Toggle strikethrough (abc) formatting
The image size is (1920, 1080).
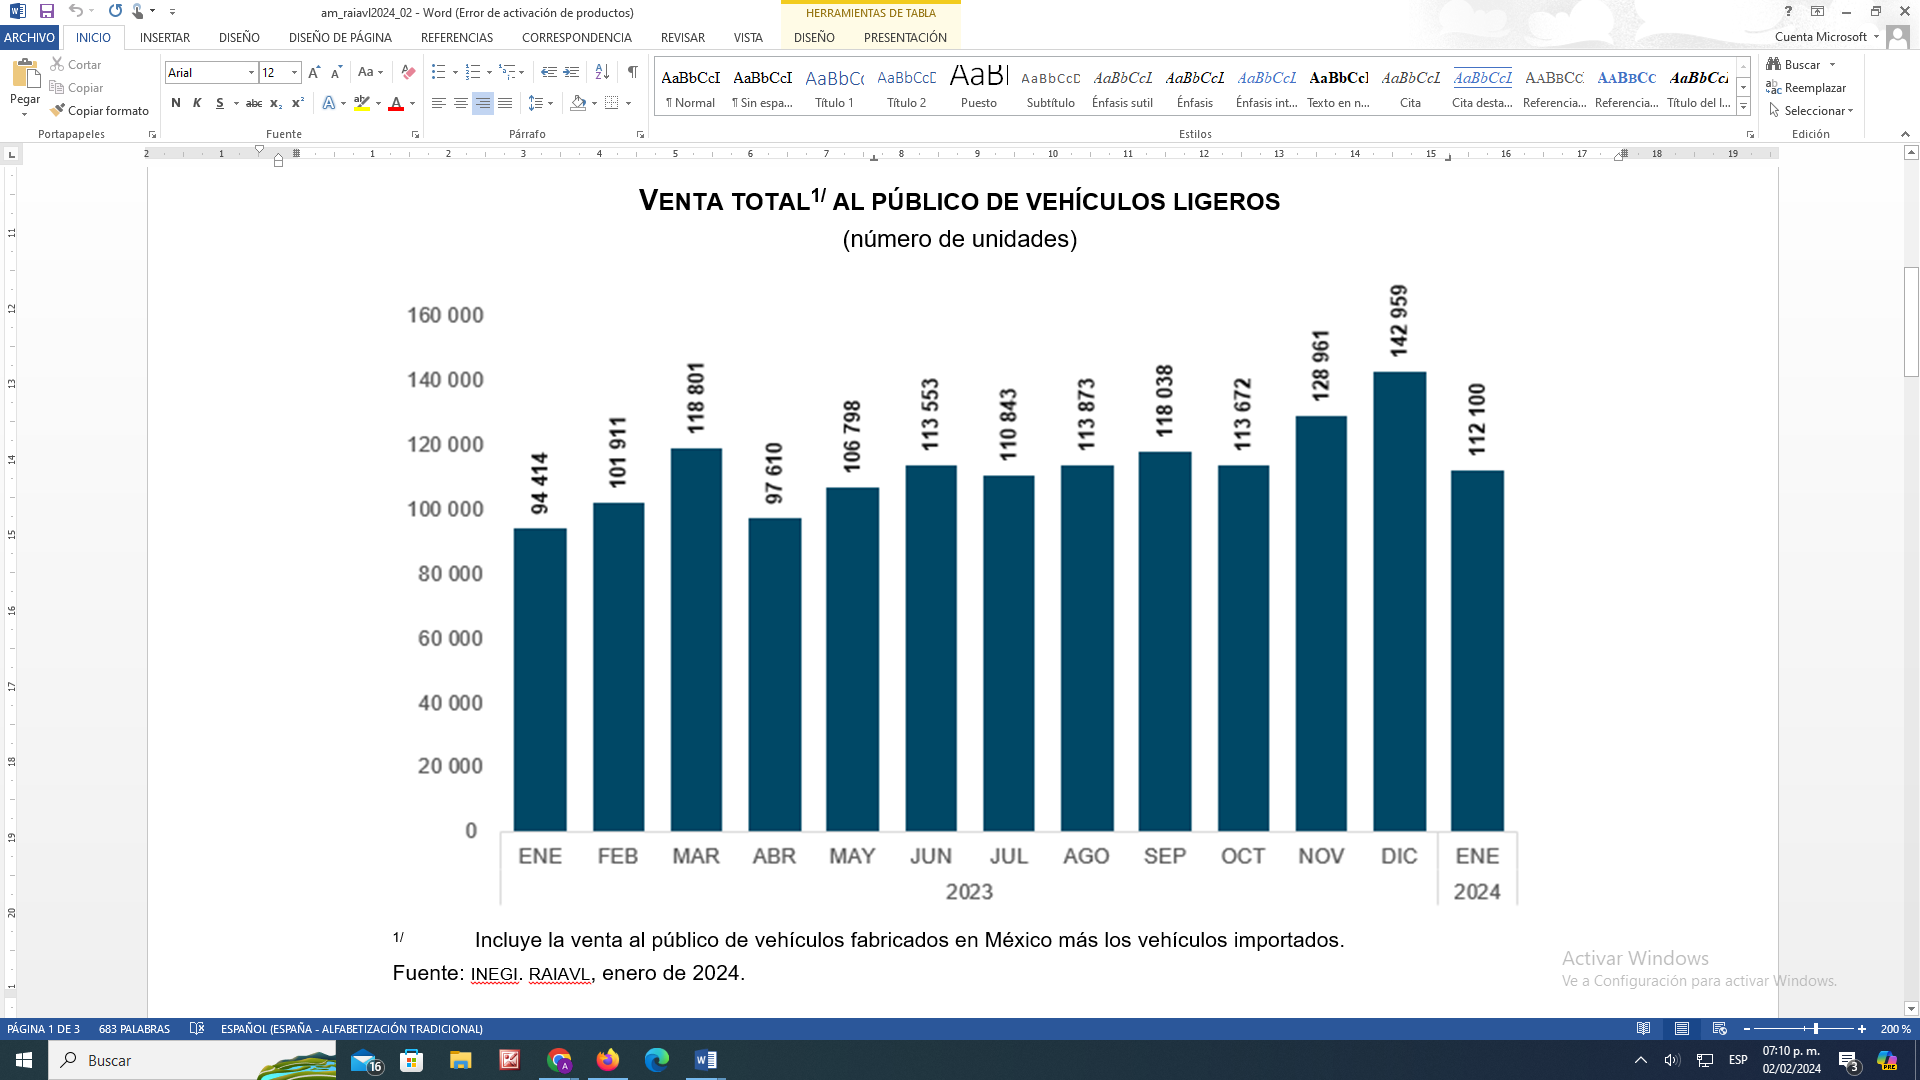click(x=254, y=103)
